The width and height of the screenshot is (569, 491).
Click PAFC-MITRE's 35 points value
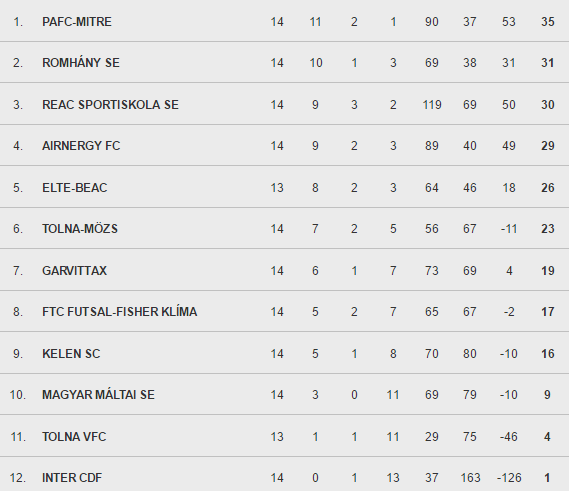548,22
